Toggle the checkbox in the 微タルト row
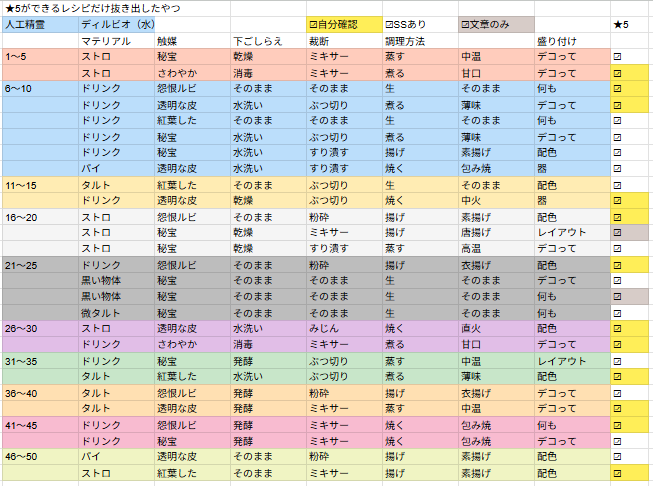653x486 pixels. [617, 312]
